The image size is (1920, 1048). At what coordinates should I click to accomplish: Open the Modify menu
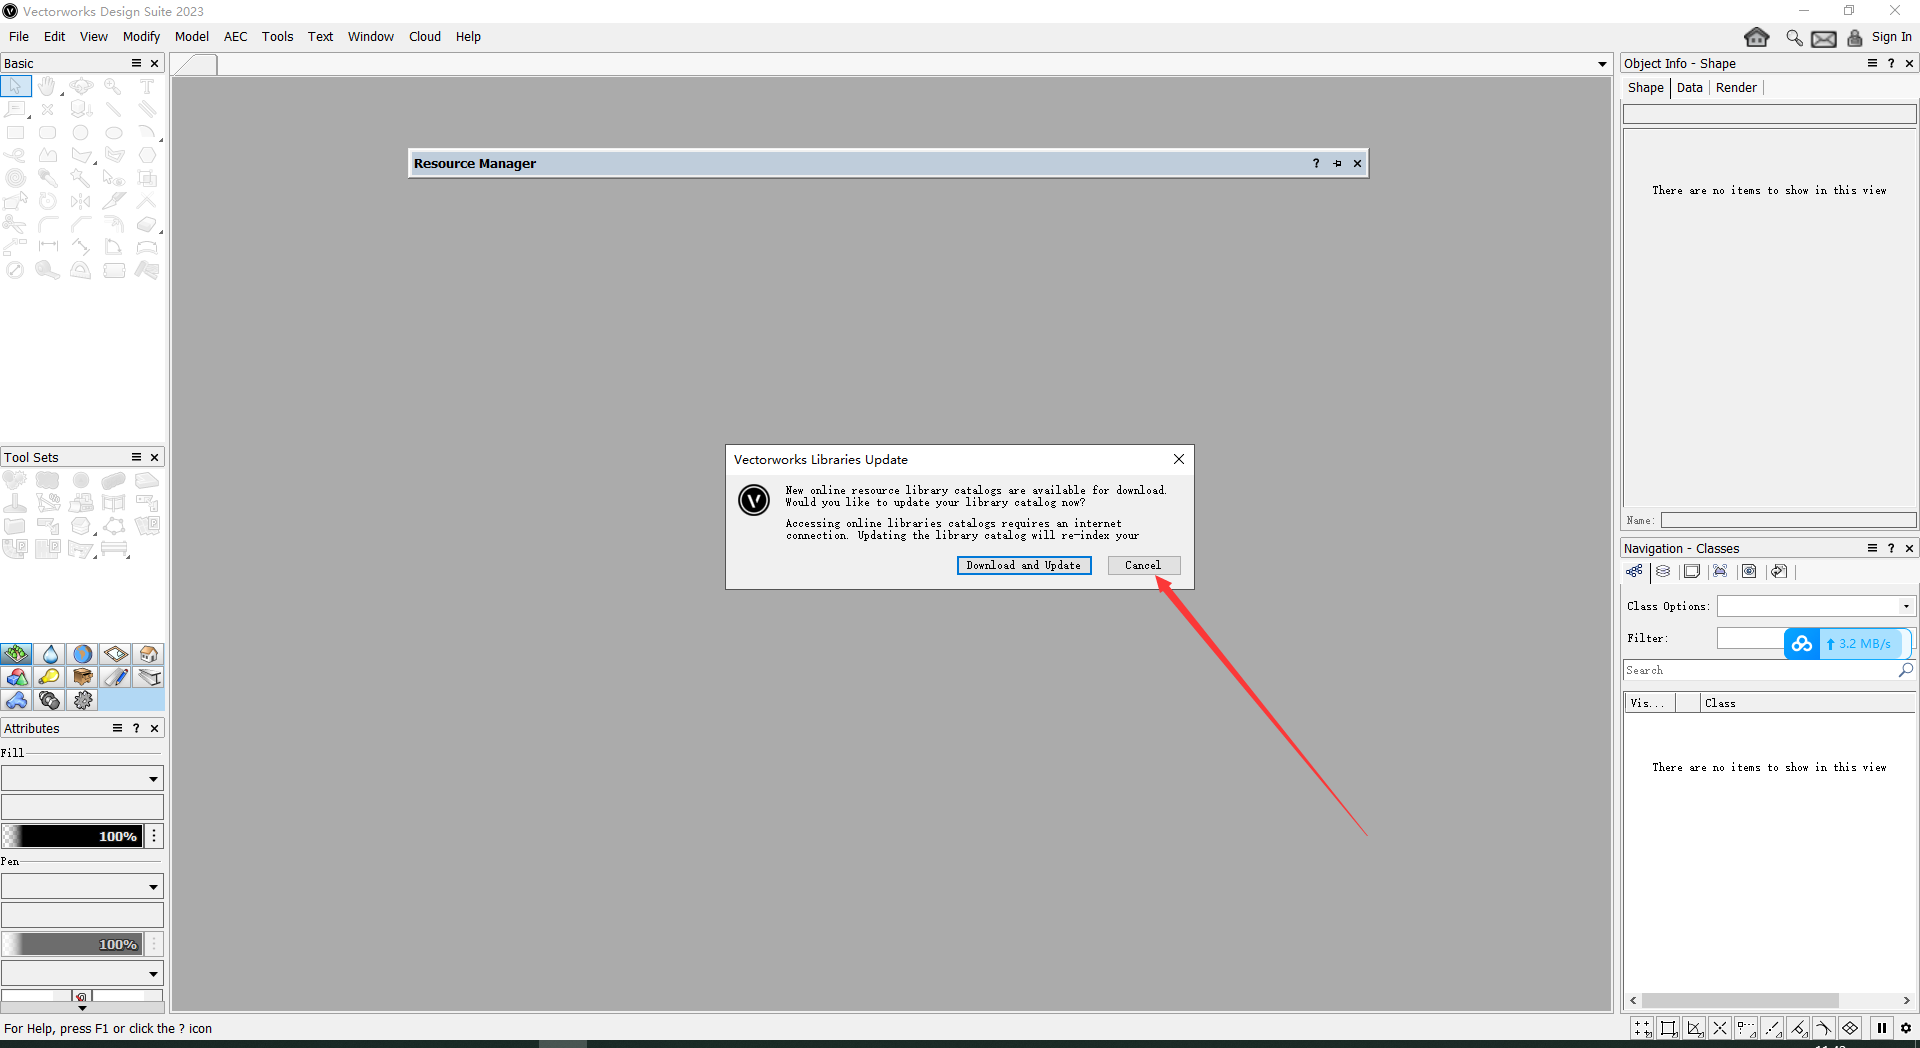141,37
